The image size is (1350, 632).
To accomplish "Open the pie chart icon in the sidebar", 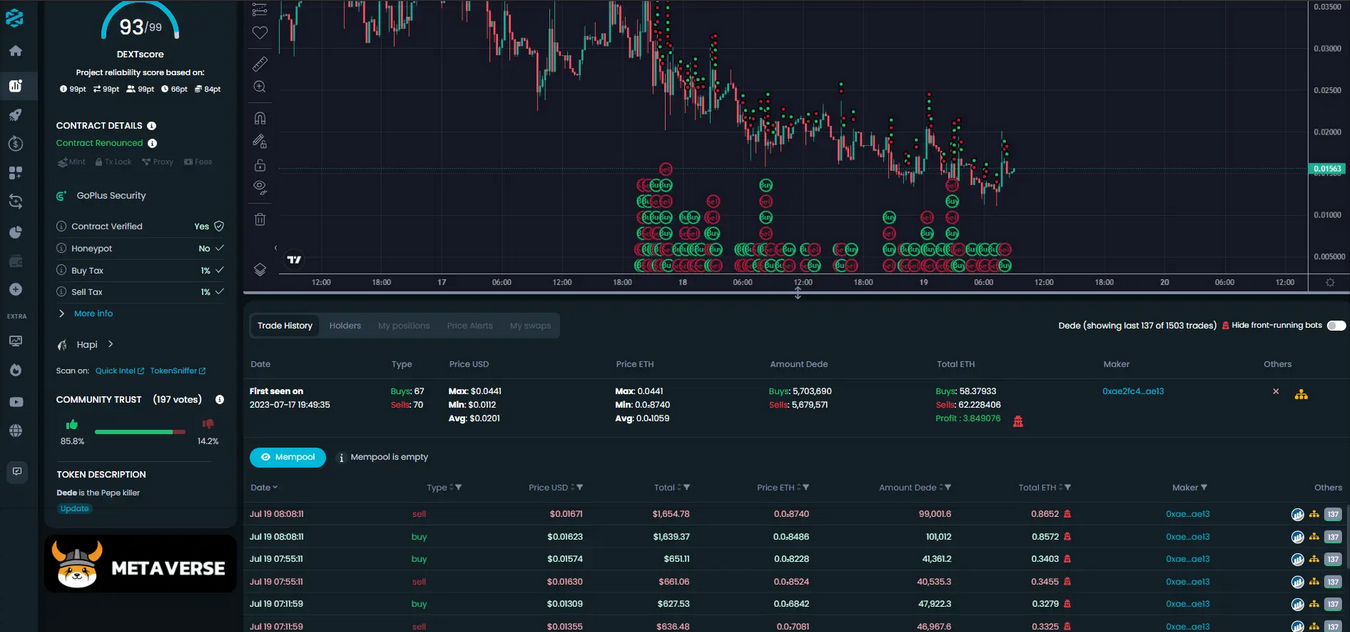I will pyautogui.click(x=15, y=232).
